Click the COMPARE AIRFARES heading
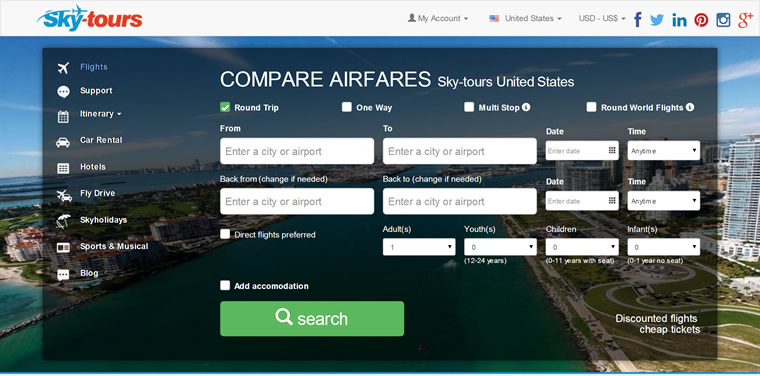Screen dimensions: 760x376 pyautogui.click(x=325, y=79)
